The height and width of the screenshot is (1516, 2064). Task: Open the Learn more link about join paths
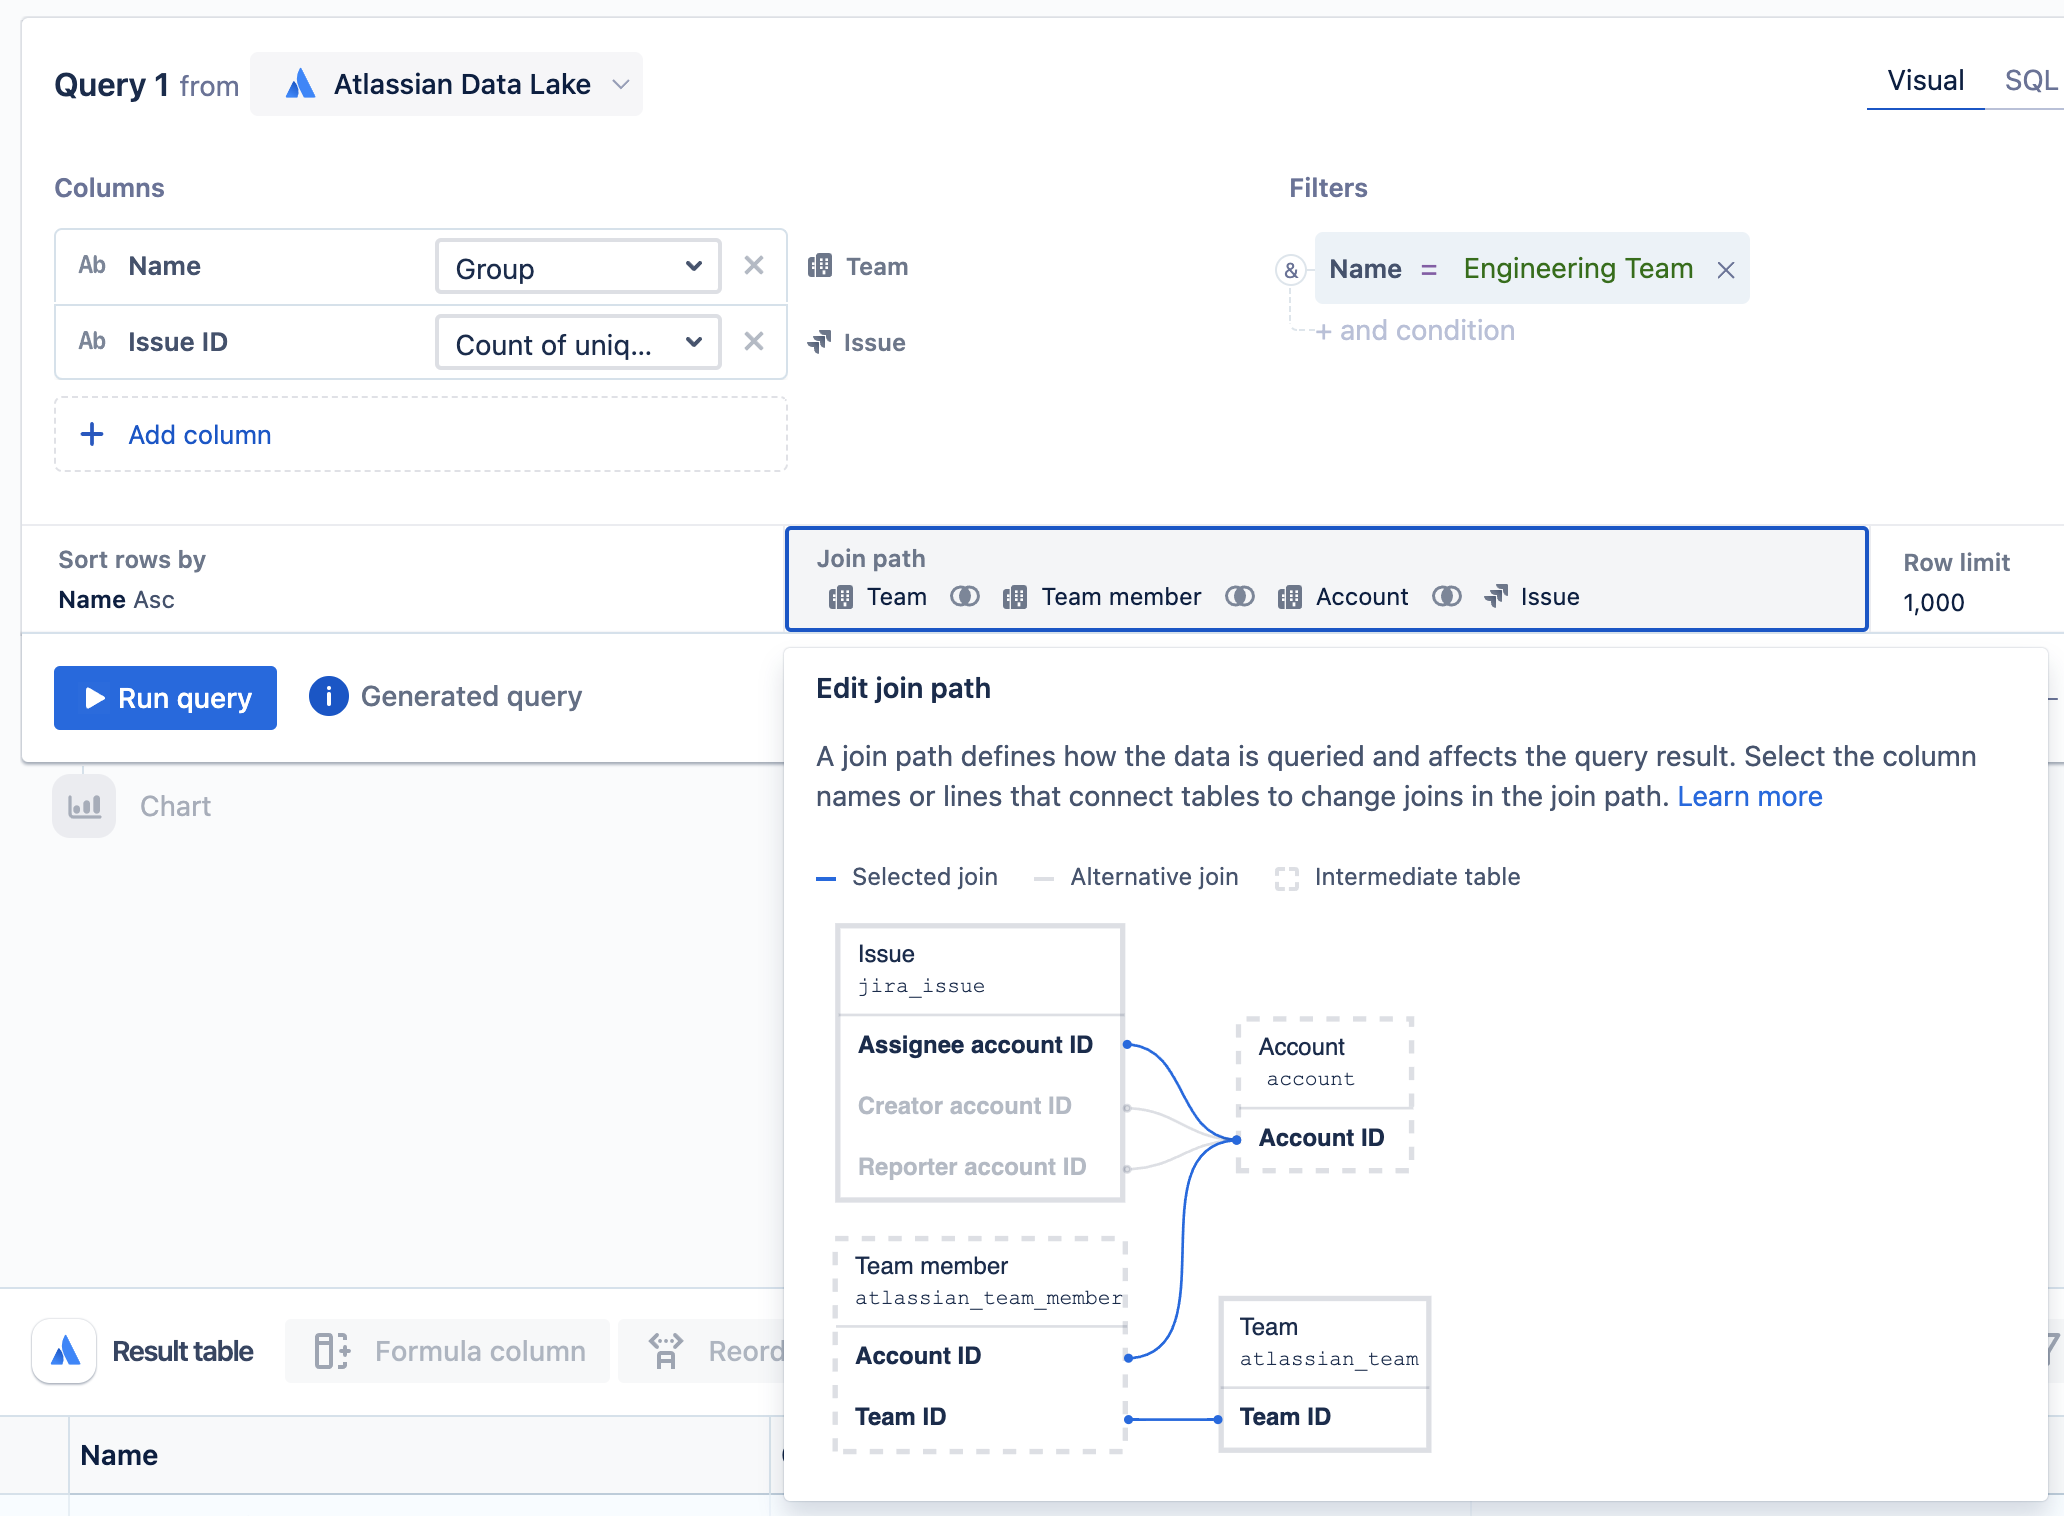1750,796
